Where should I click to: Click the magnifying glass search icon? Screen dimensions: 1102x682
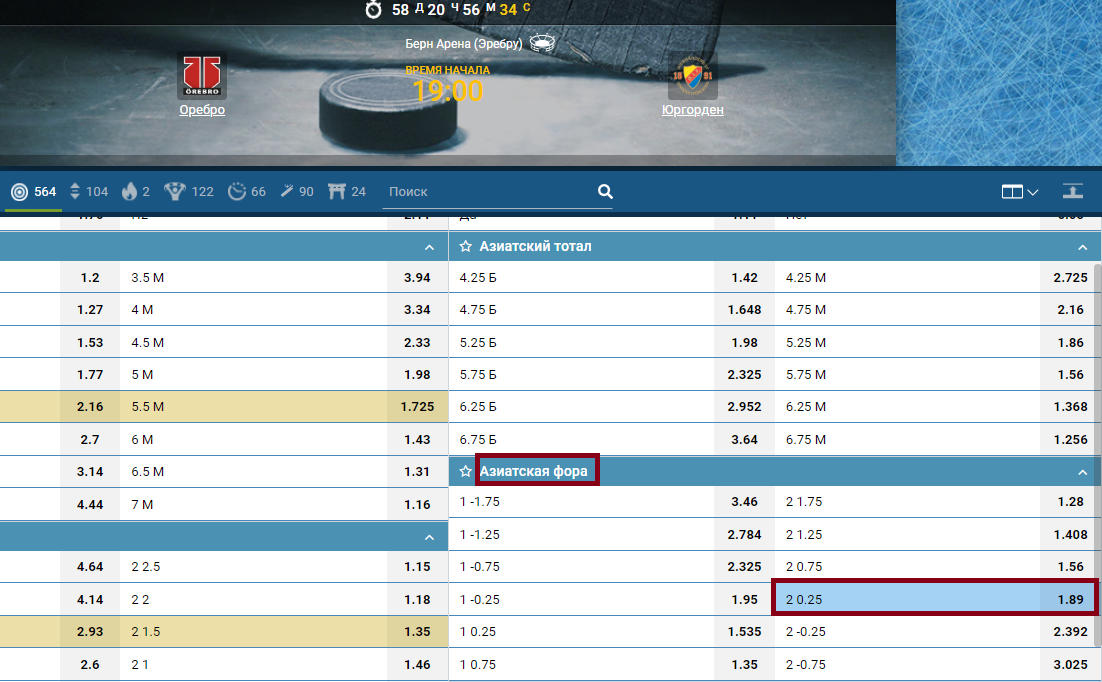pyautogui.click(x=605, y=192)
